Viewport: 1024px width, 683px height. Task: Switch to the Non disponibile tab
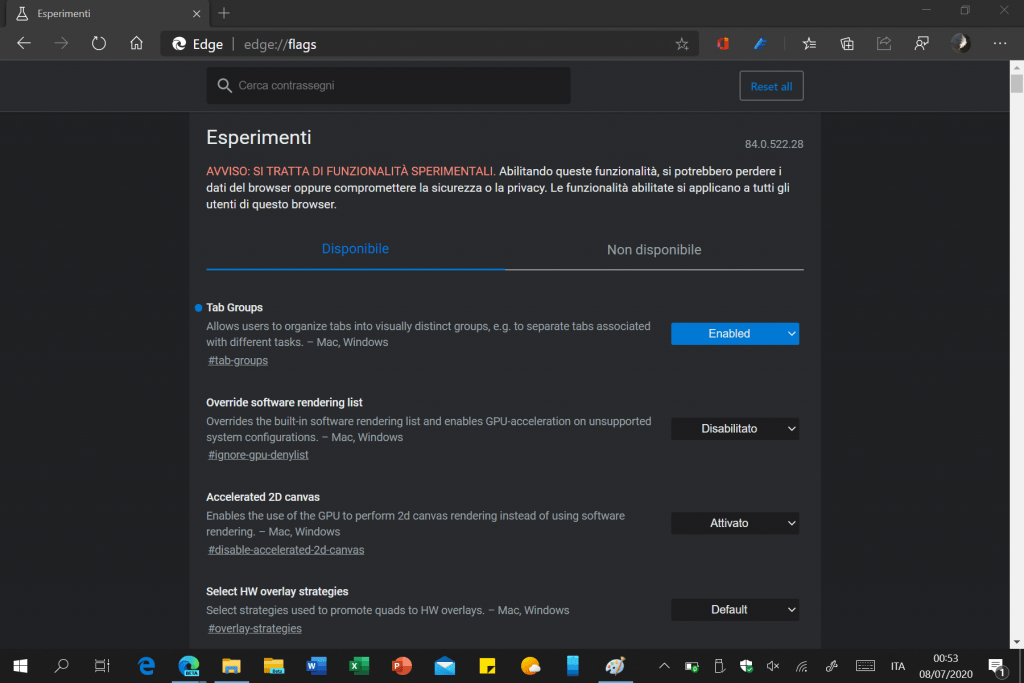pos(654,250)
